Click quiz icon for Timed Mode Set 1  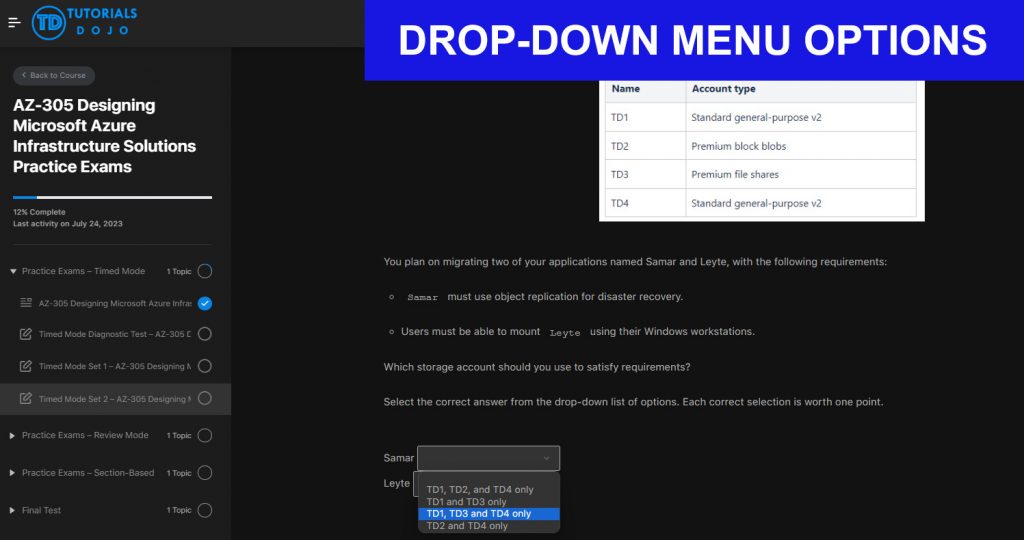pos(26,366)
